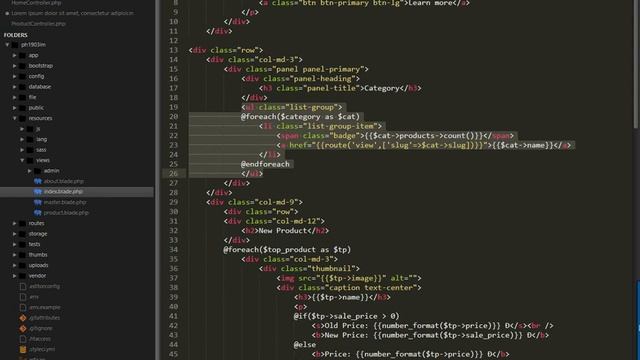640x360 pixels.
Task: Click the admin folder icon
Action: coord(37,171)
